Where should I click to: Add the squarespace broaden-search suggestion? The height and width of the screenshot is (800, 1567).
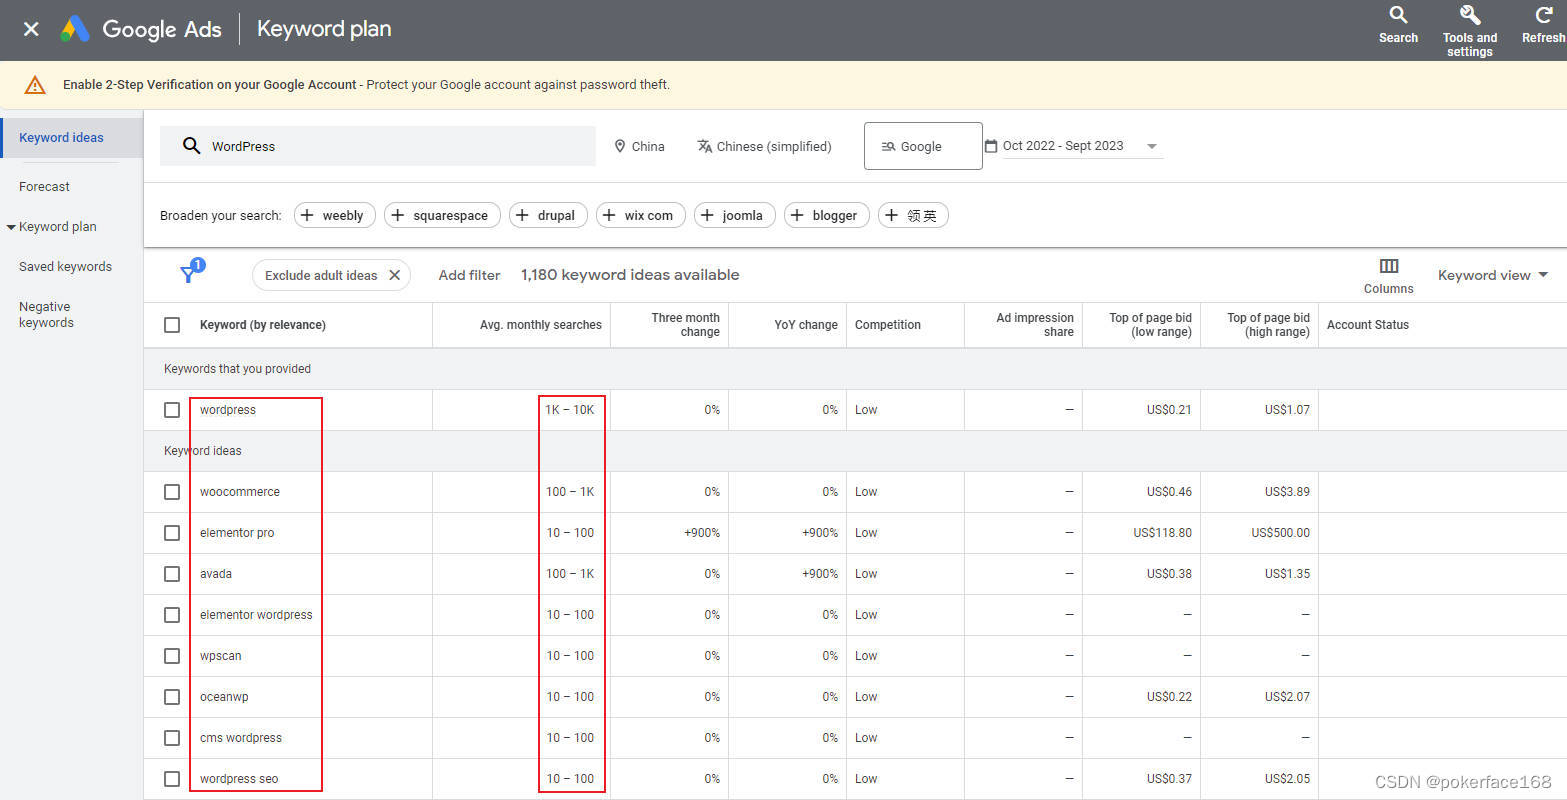(x=442, y=215)
